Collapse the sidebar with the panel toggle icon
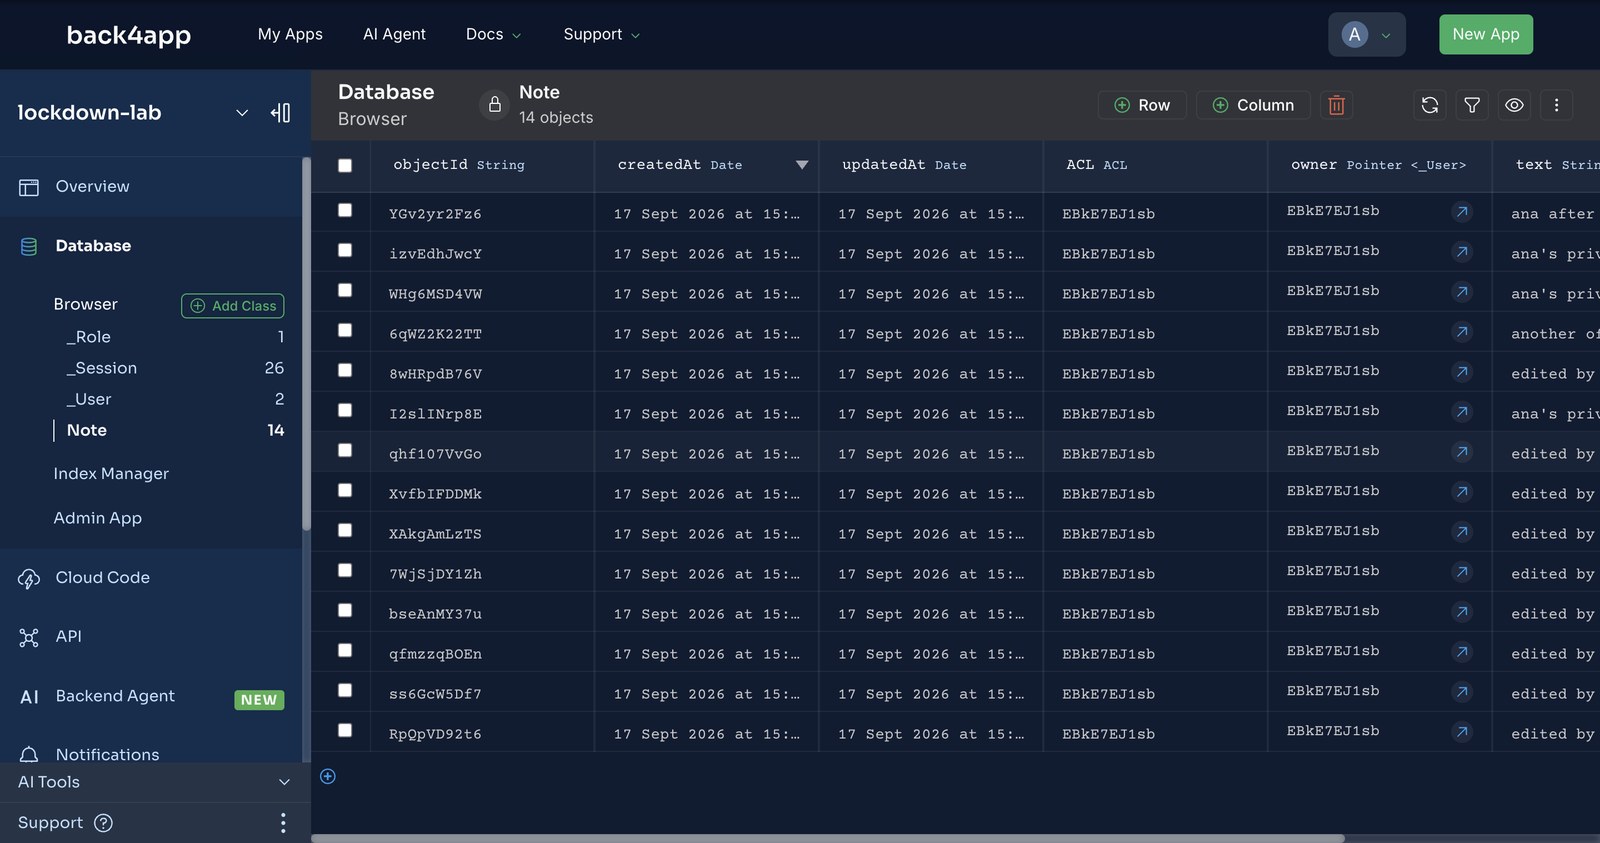Screen dimensions: 1600x843 (281, 113)
